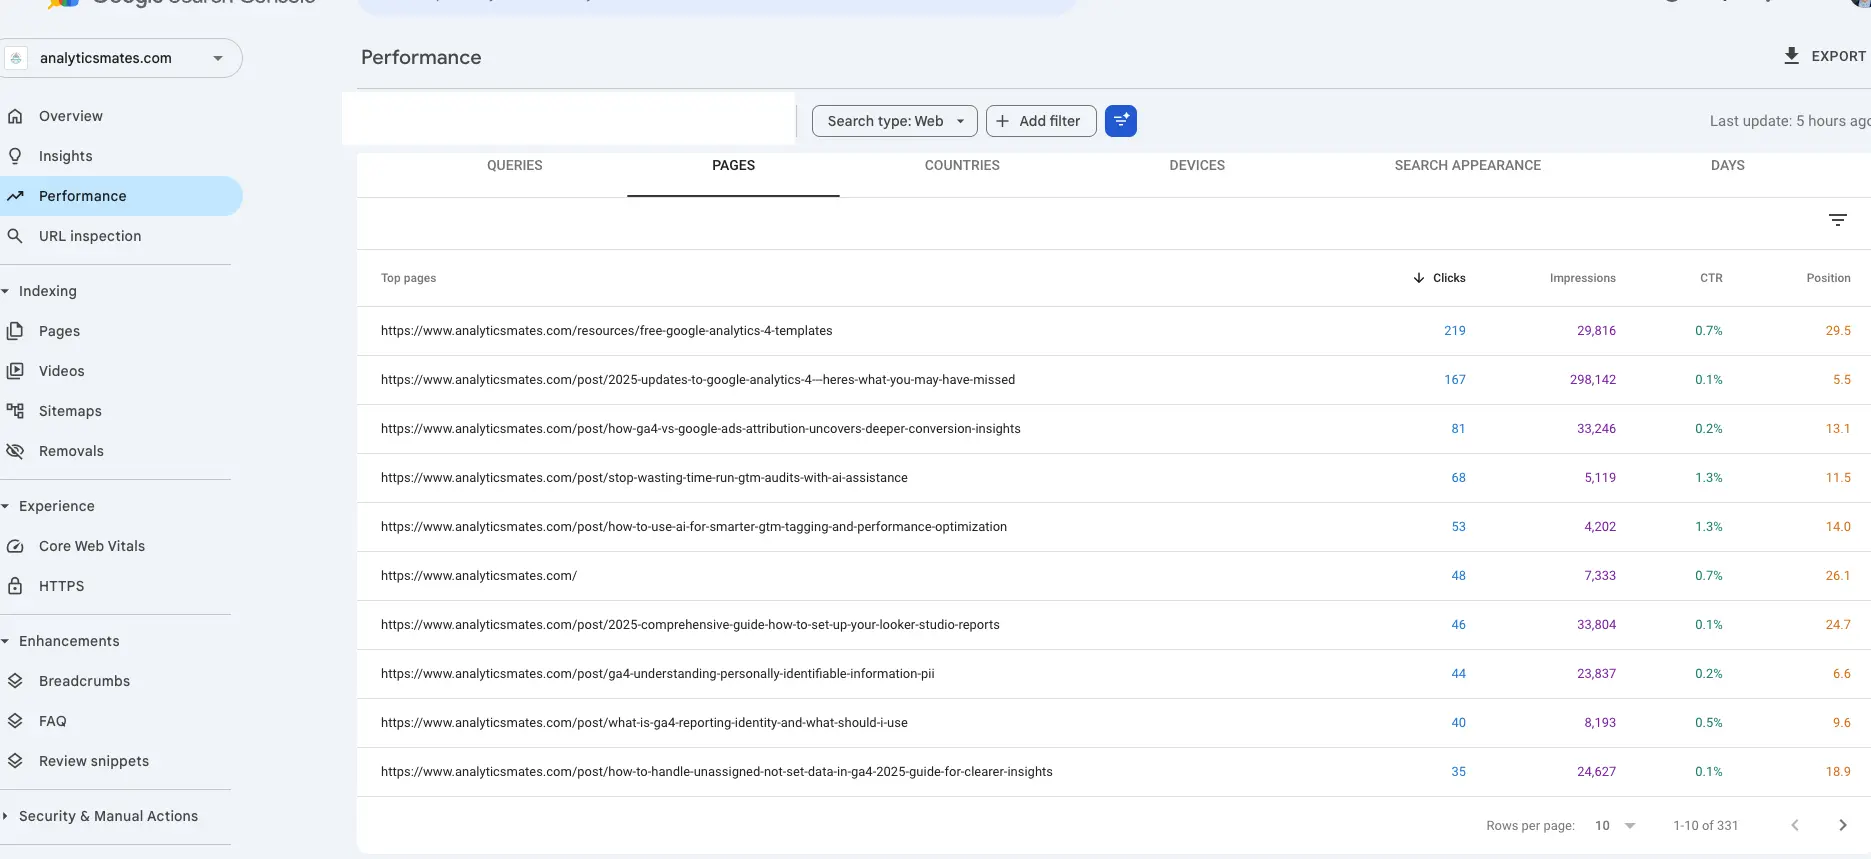Select the looker-studio-reports URL row
The width and height of the screenshot is (1871, 859).
coord(1114,625)
